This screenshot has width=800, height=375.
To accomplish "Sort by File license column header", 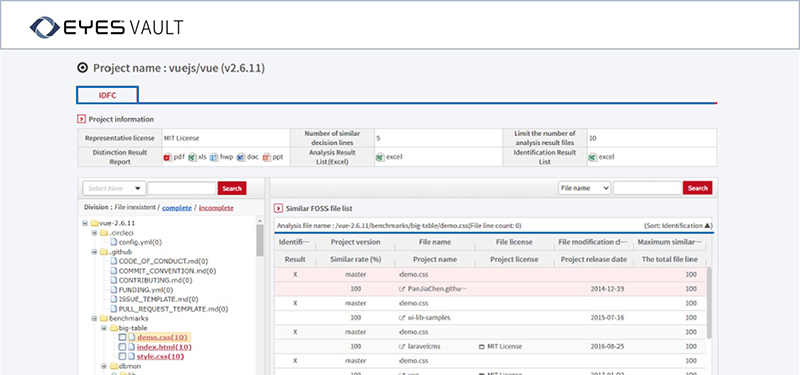I will [514, 242].
